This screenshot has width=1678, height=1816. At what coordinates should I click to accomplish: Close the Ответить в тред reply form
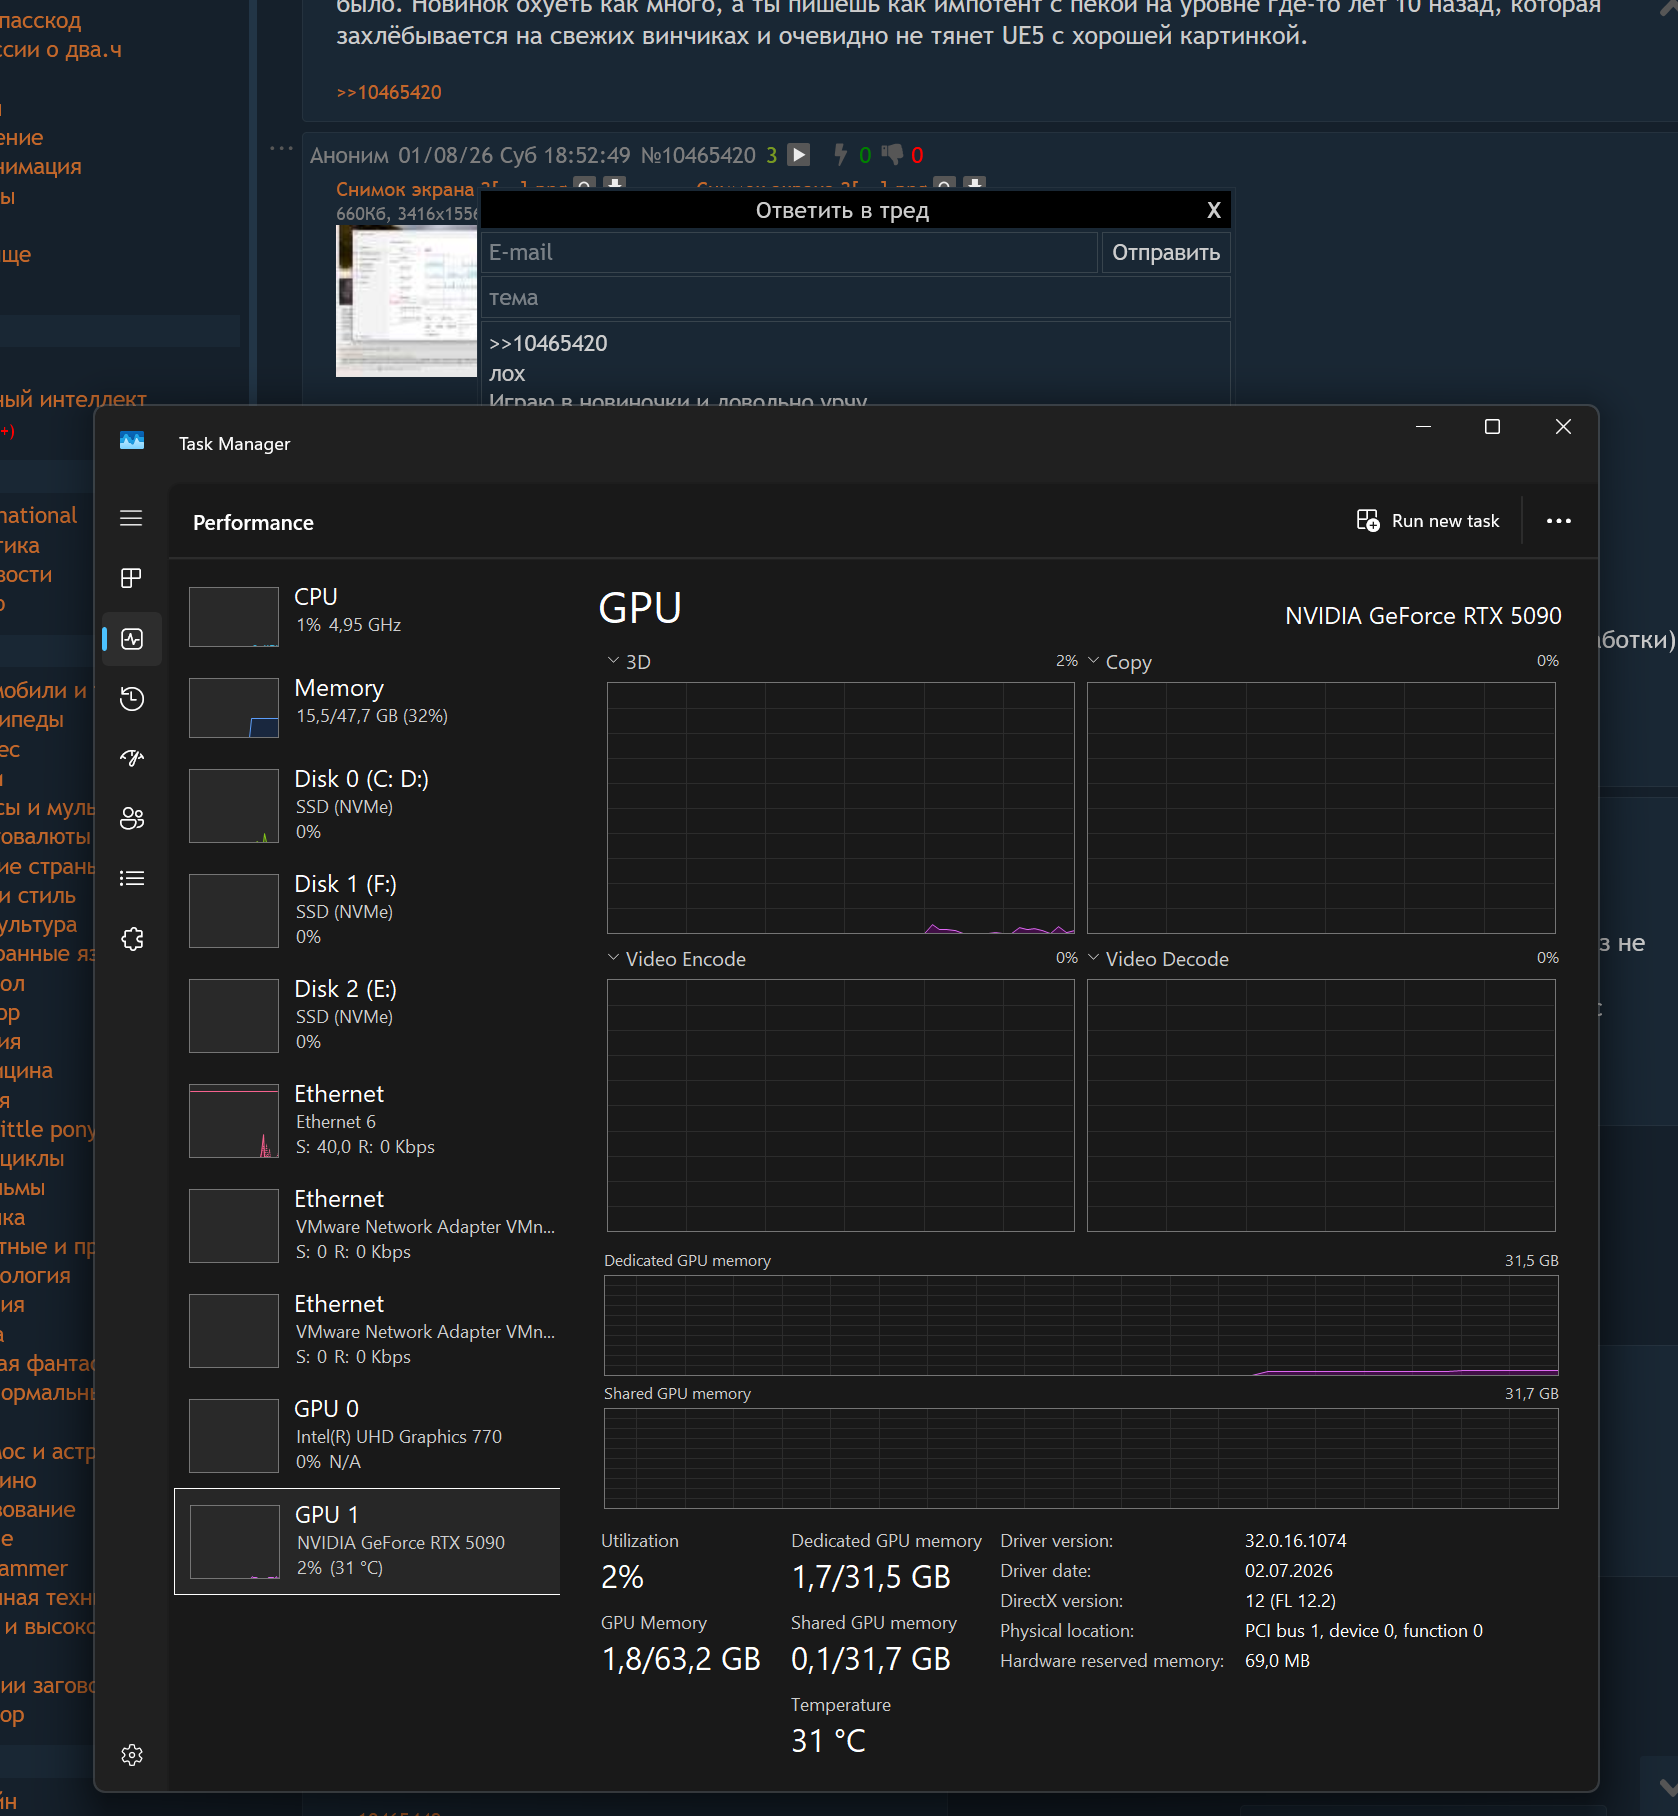pyautogui.click(x=1214, y=210)
